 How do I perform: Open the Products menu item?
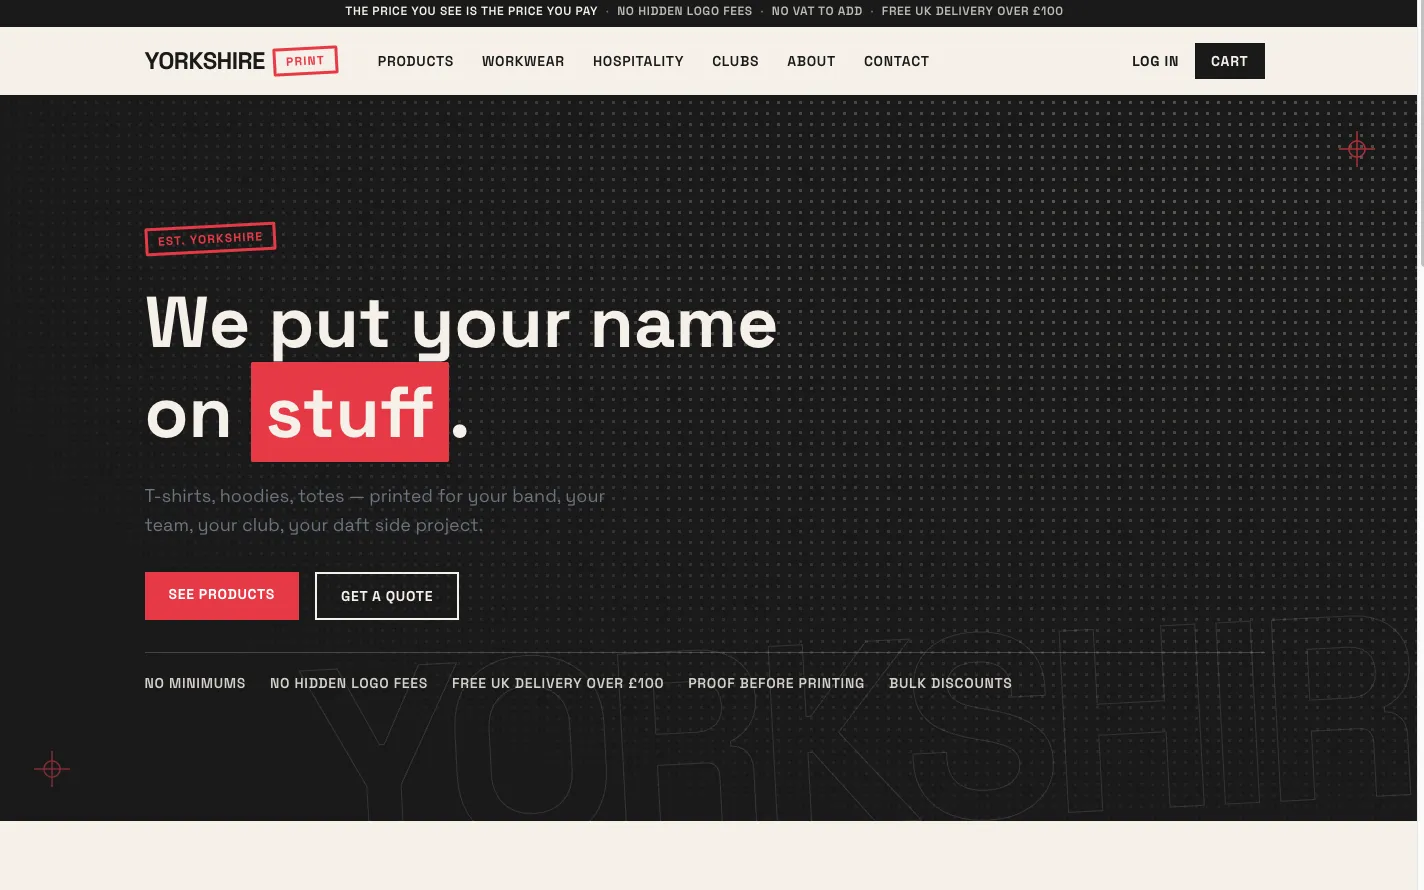point(415,61)
